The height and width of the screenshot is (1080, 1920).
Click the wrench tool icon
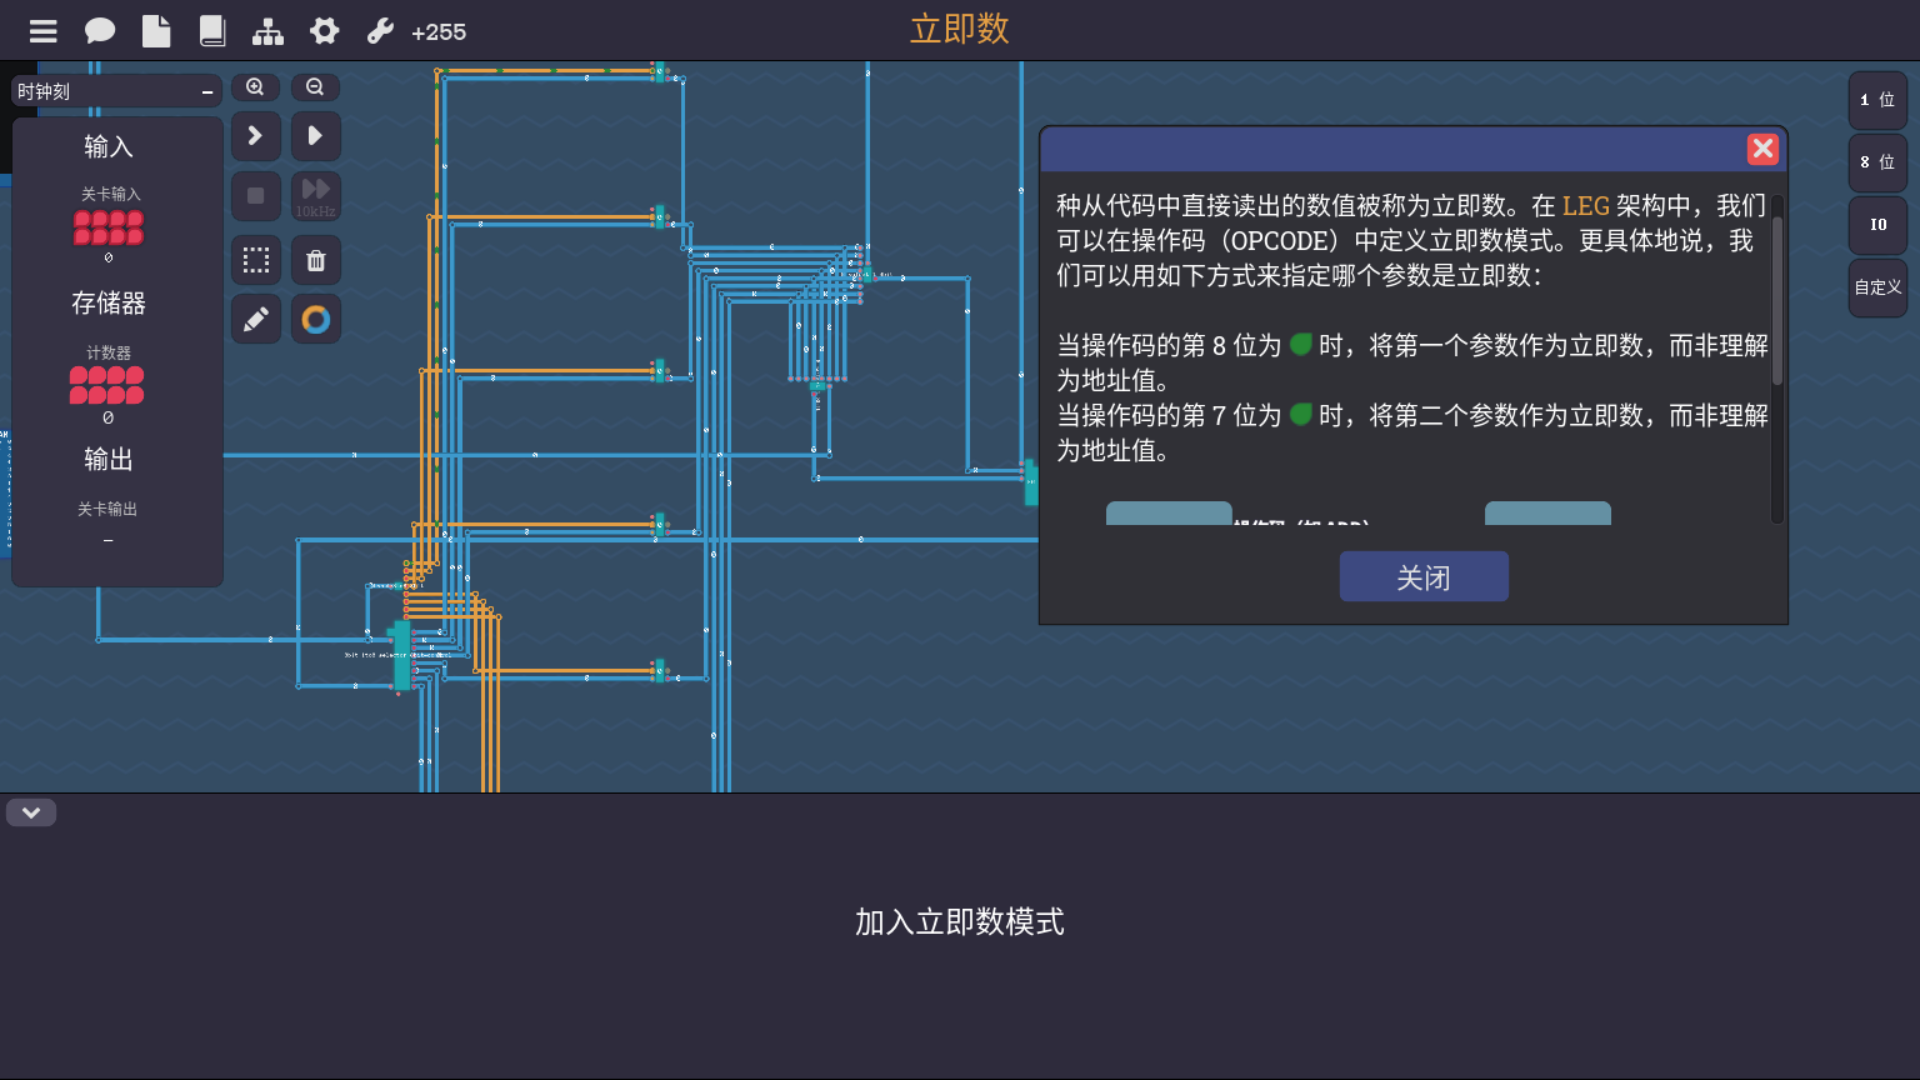point(380,32)
